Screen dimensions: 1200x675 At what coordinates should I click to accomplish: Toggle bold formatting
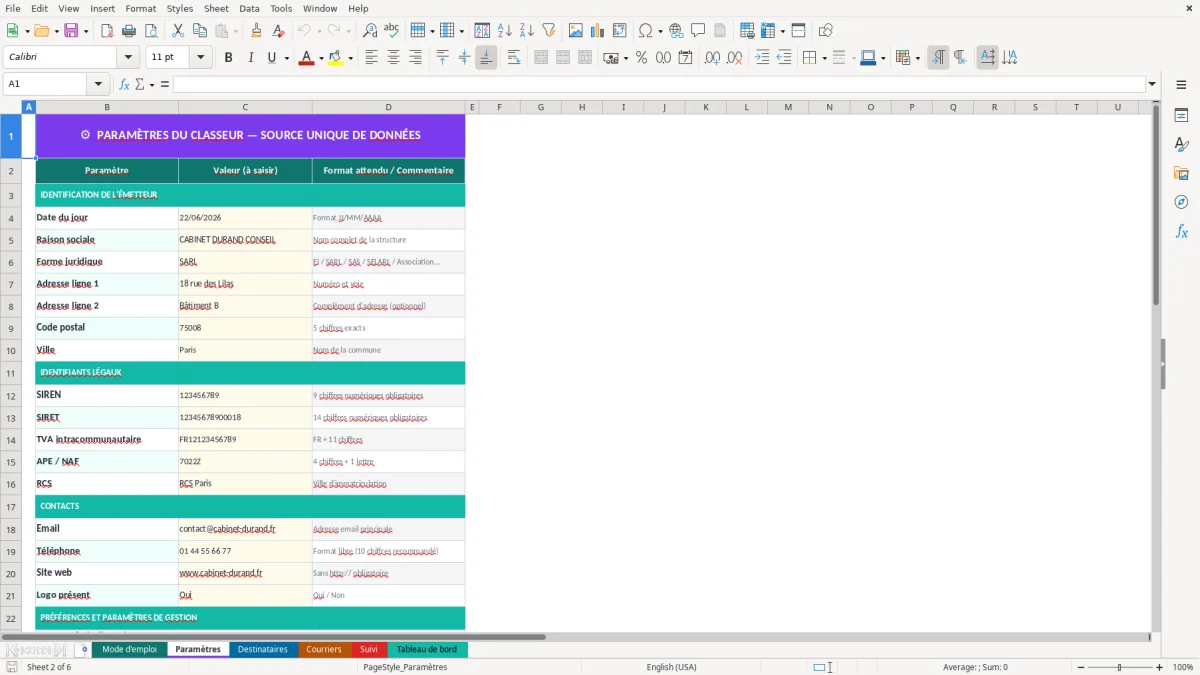click(229, 58)
